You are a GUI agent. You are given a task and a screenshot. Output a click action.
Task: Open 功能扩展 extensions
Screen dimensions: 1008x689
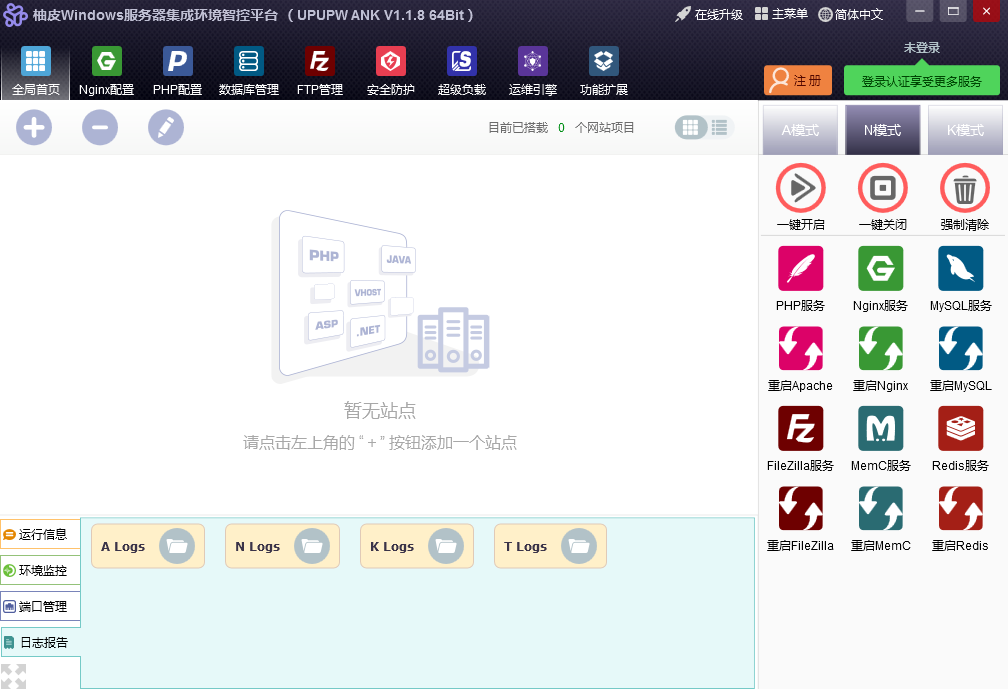(604, 71)
